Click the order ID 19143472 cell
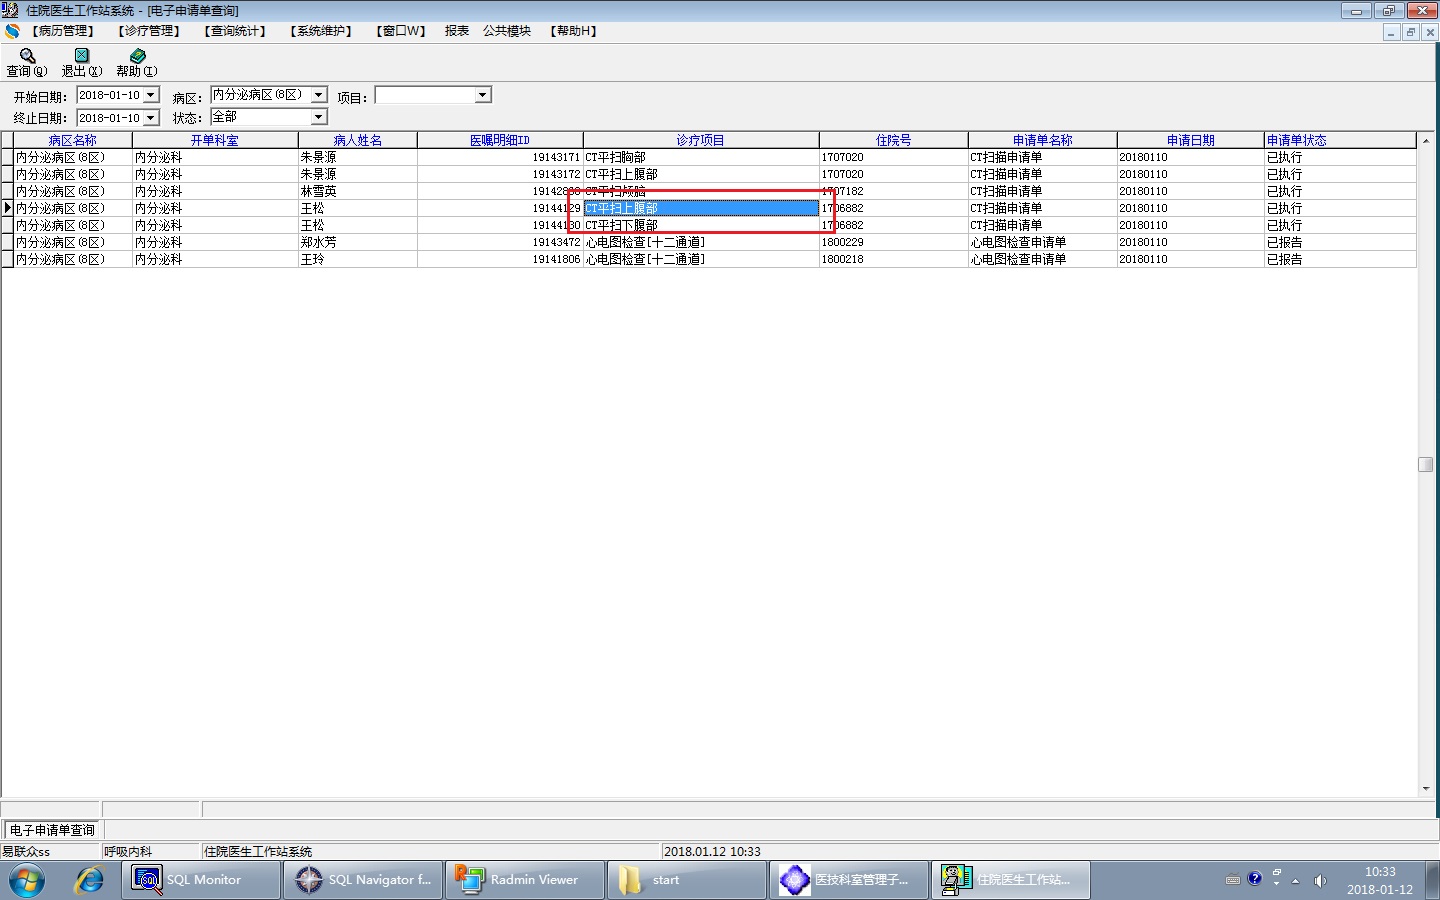Image resolution: width=1440 pixels, height=900 pixels. pyautogui.click(x=500, y=242)
